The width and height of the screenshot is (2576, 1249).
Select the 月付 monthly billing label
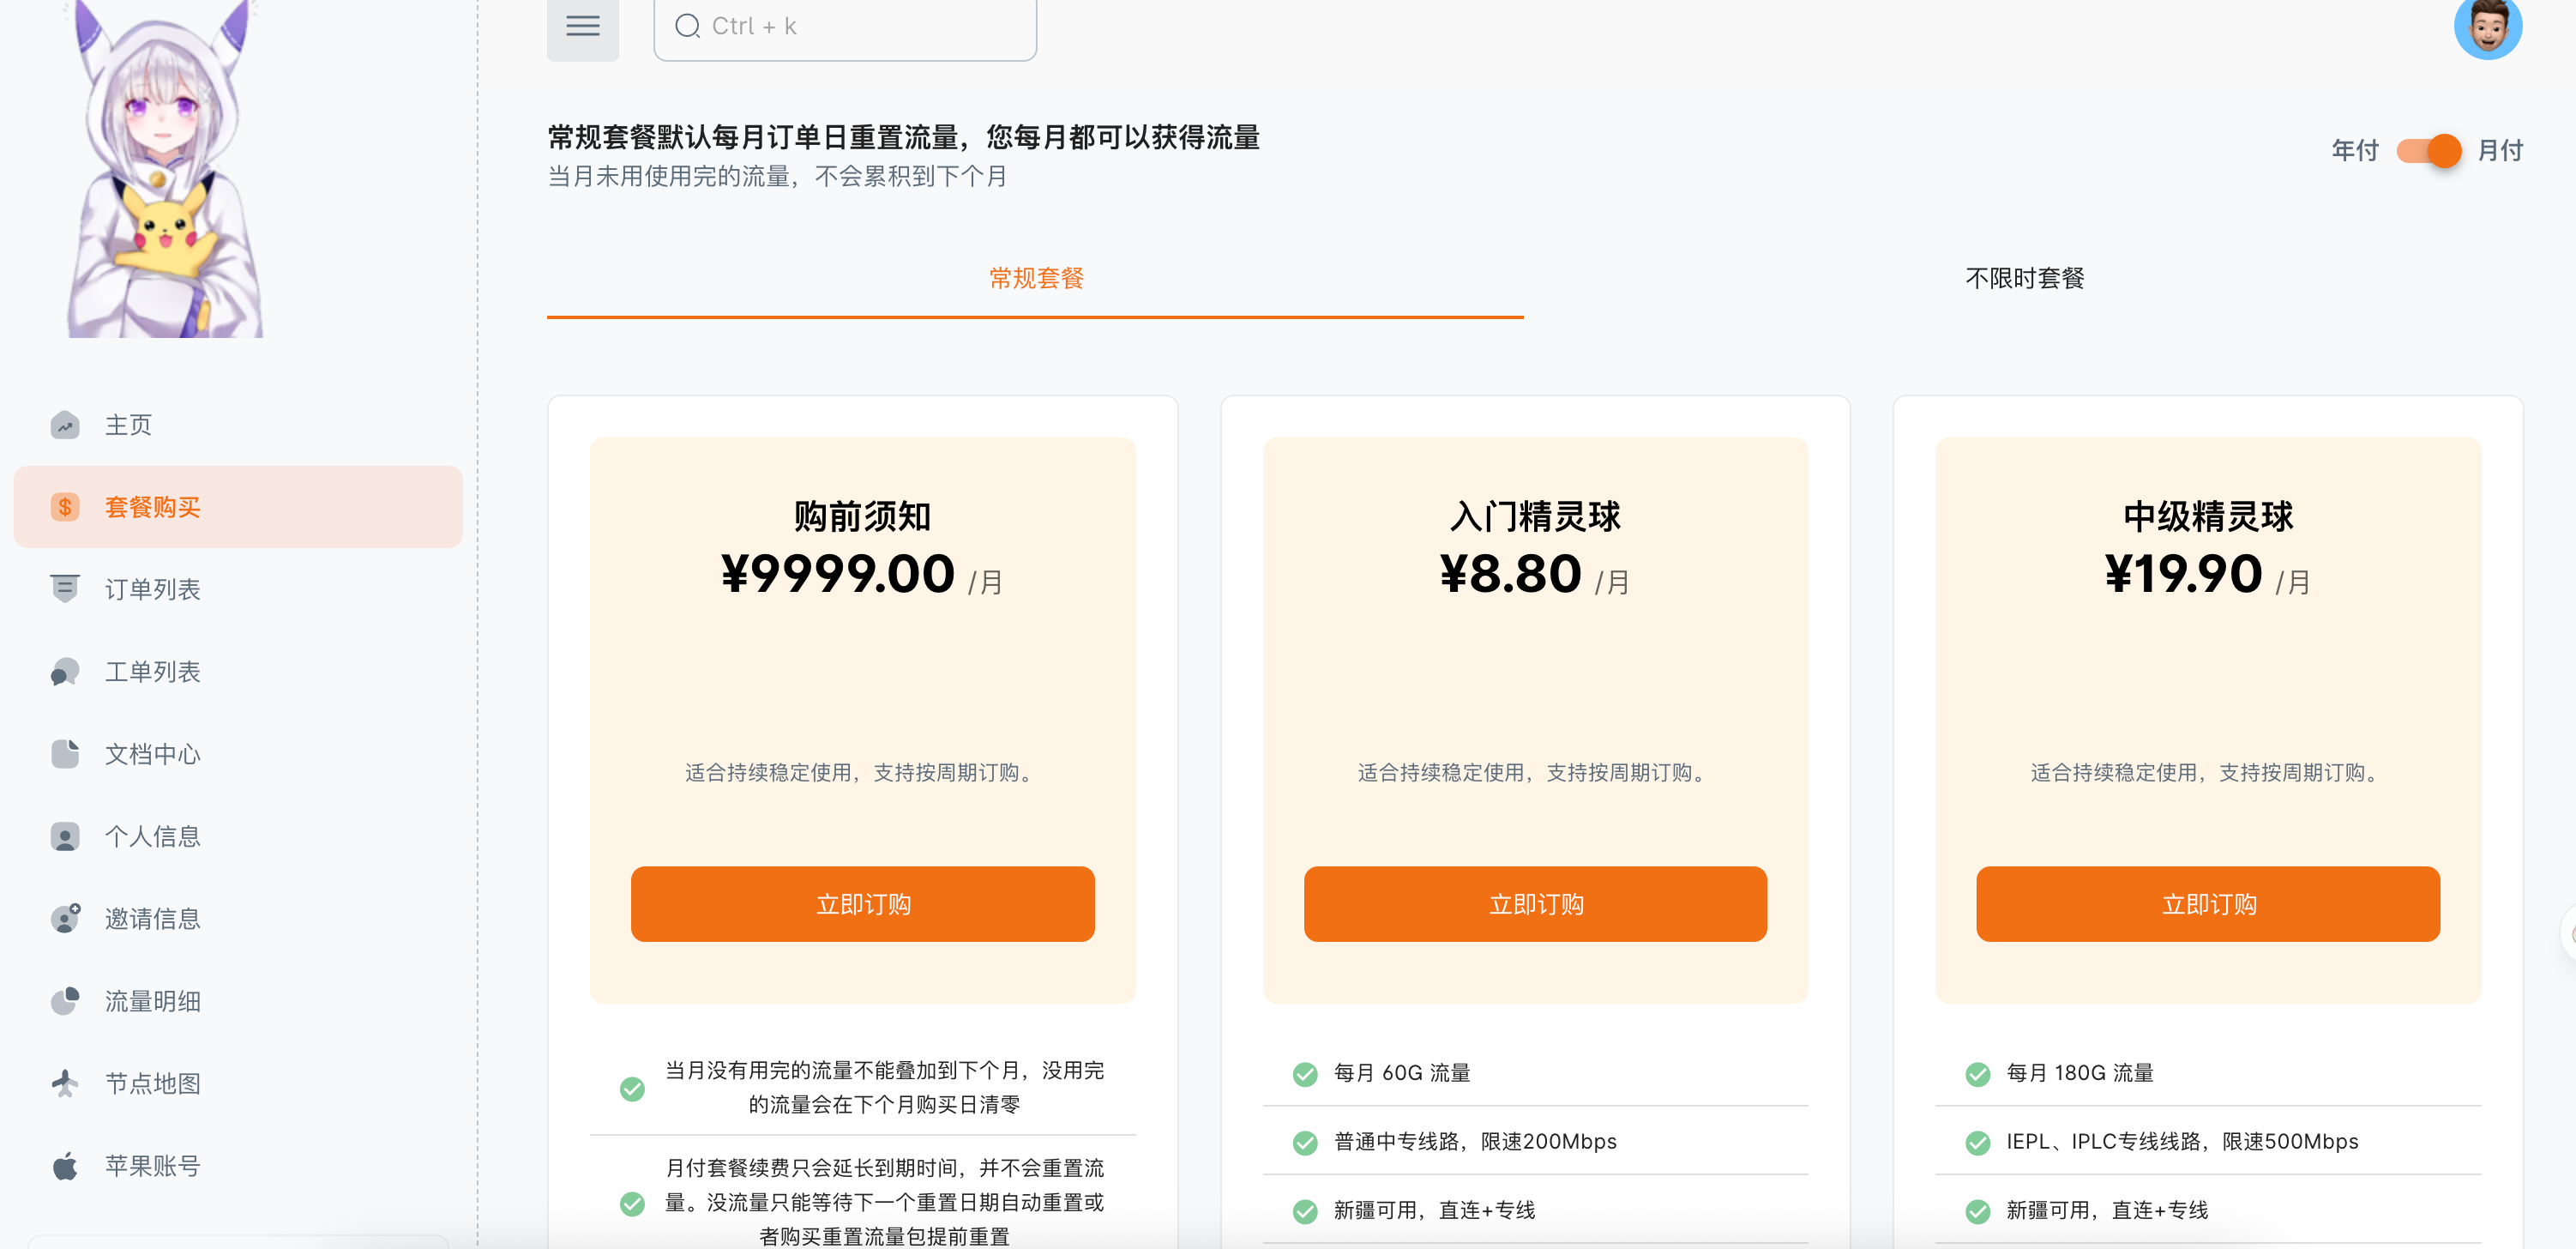[2500, 151]
